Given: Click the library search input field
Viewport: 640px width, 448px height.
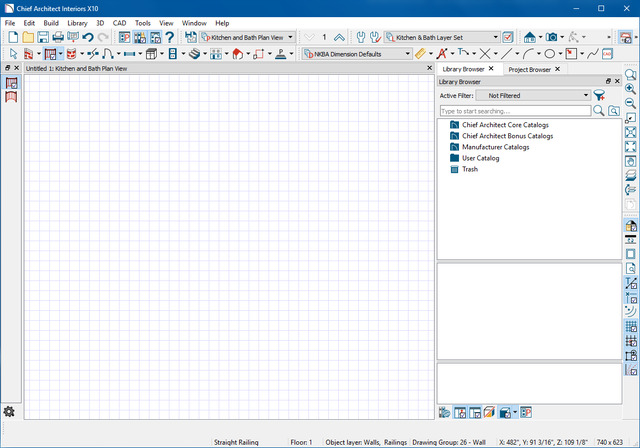Looking at the screenshot, I should pos(514,111).
